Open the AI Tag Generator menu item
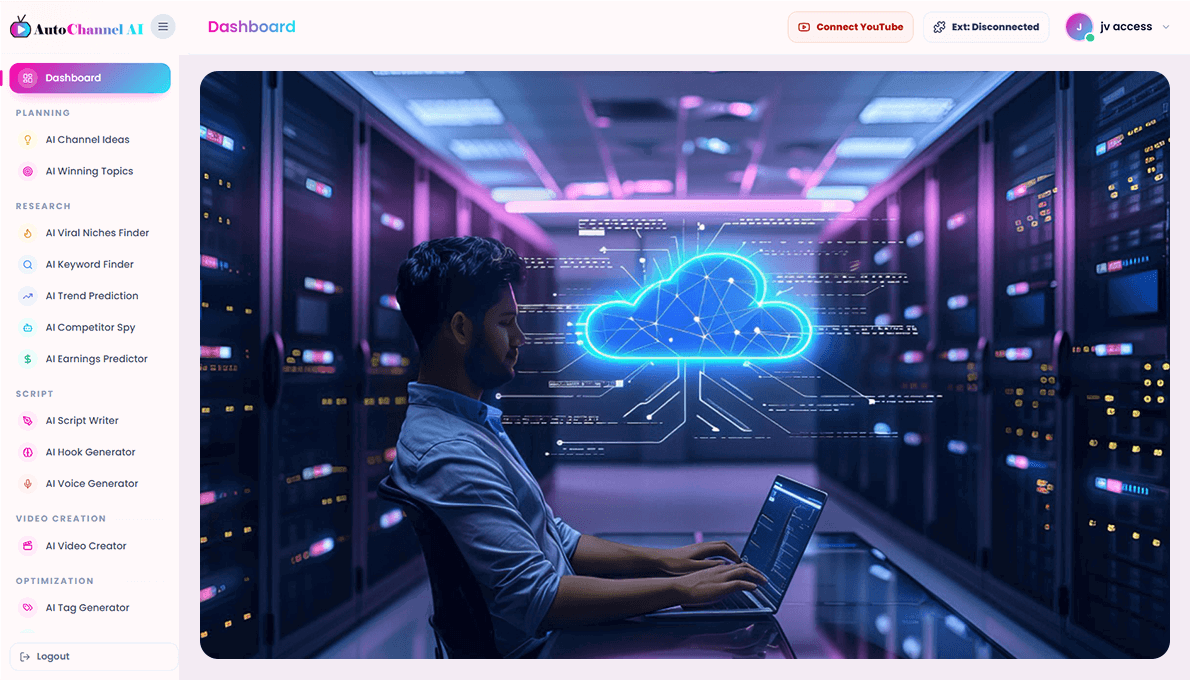The width and height of the screenshot is (1190, 680). tap(90, 608)
